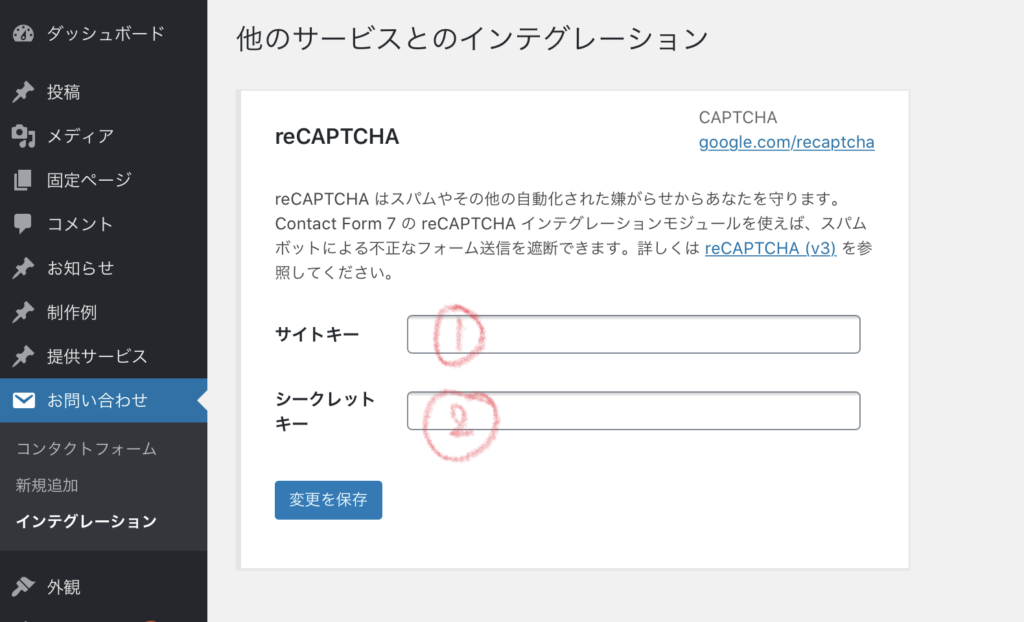Select the お問い合わせ menu label
The height and width of the screenshot is (622, 1024).
click(x=97, y=400)
